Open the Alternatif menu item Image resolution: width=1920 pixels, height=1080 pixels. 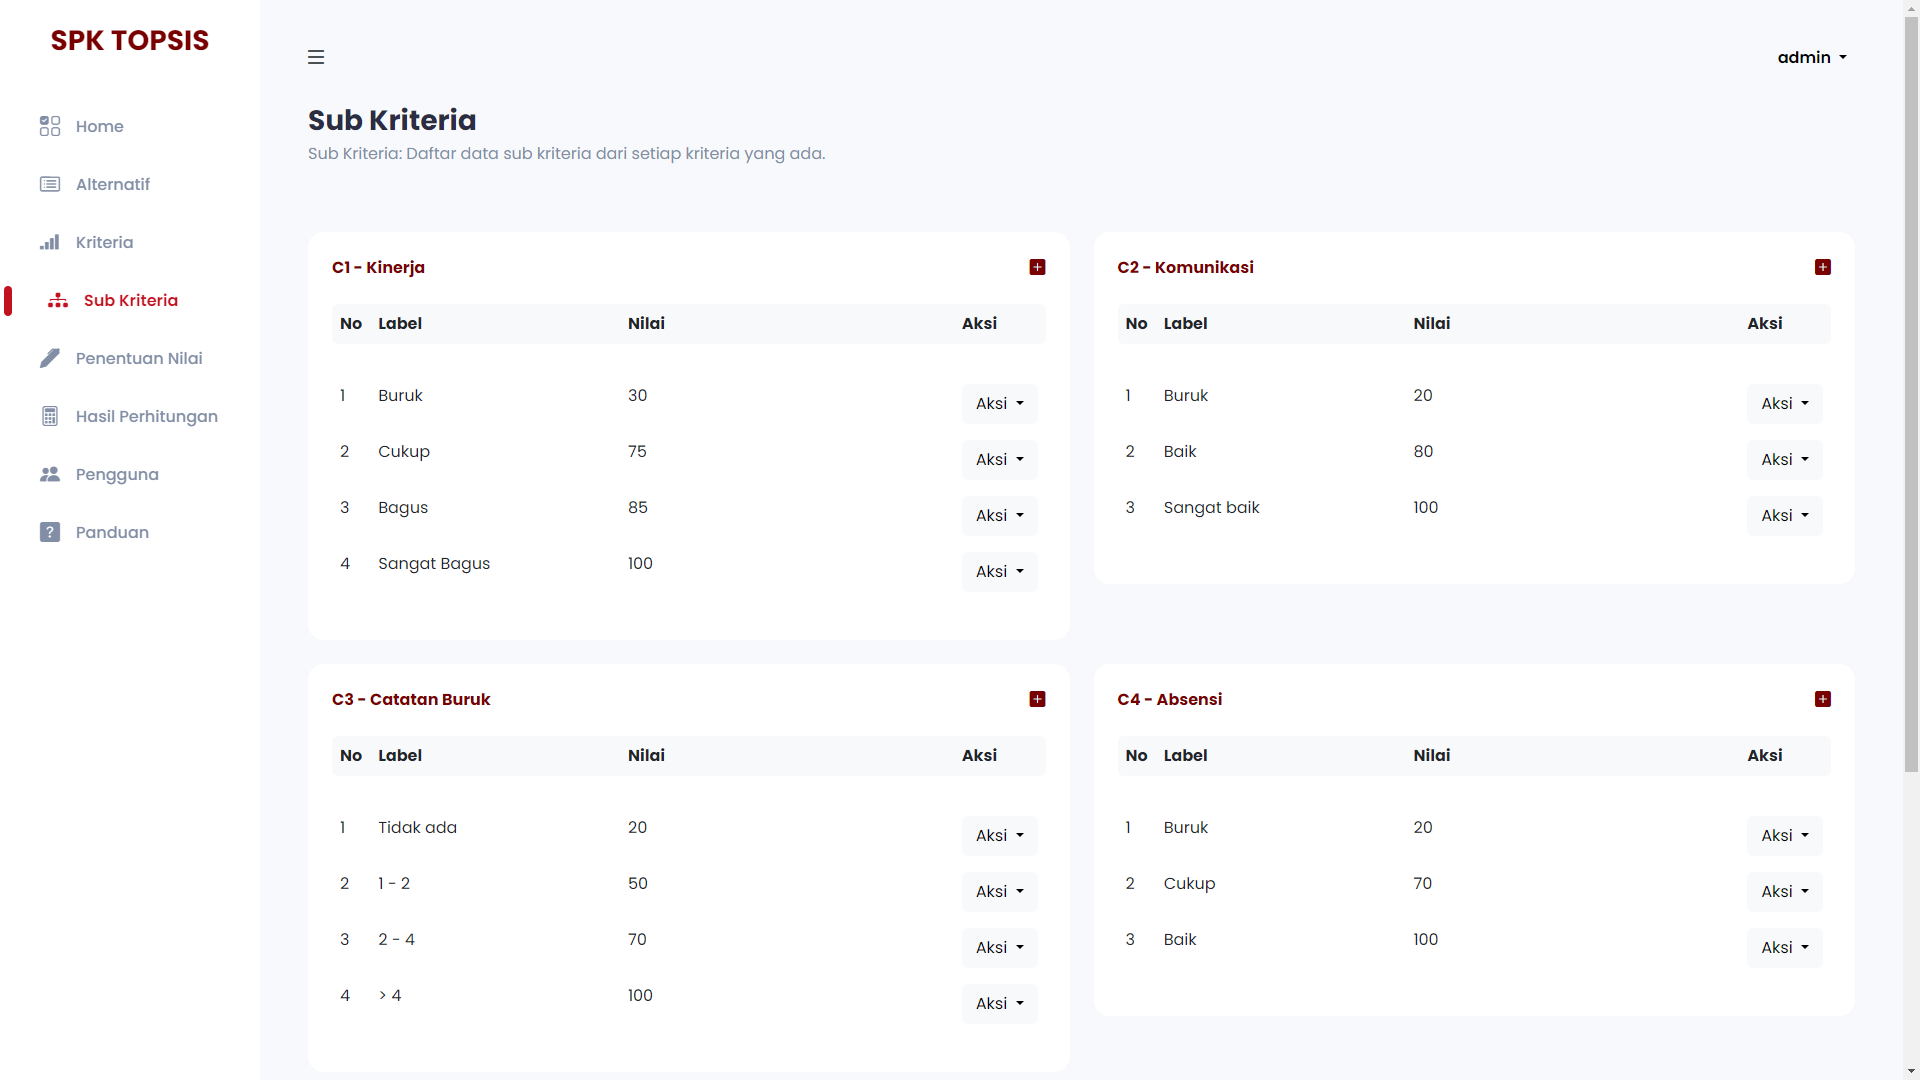(113, 184)
